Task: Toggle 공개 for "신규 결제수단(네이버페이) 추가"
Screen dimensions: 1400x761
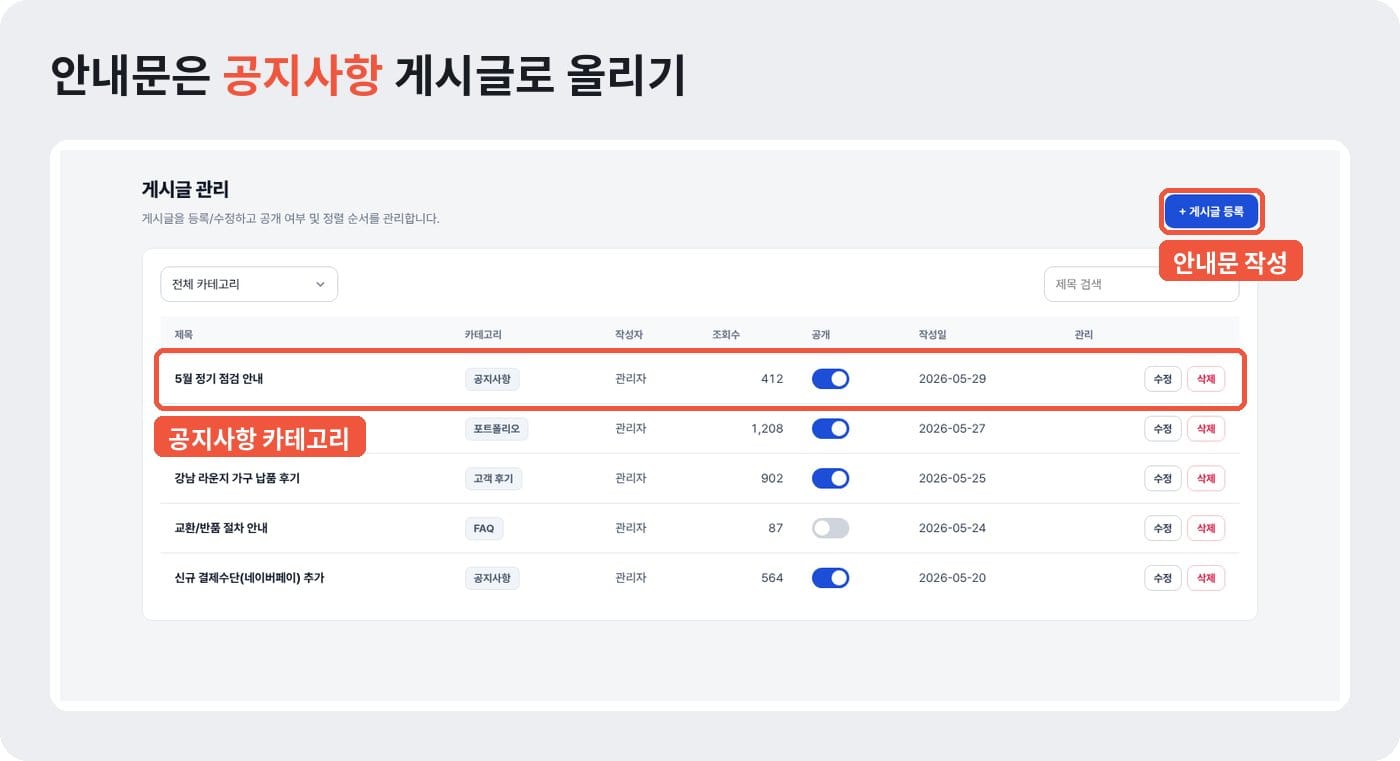Action: pyautogui.click(x=830, y=578)
